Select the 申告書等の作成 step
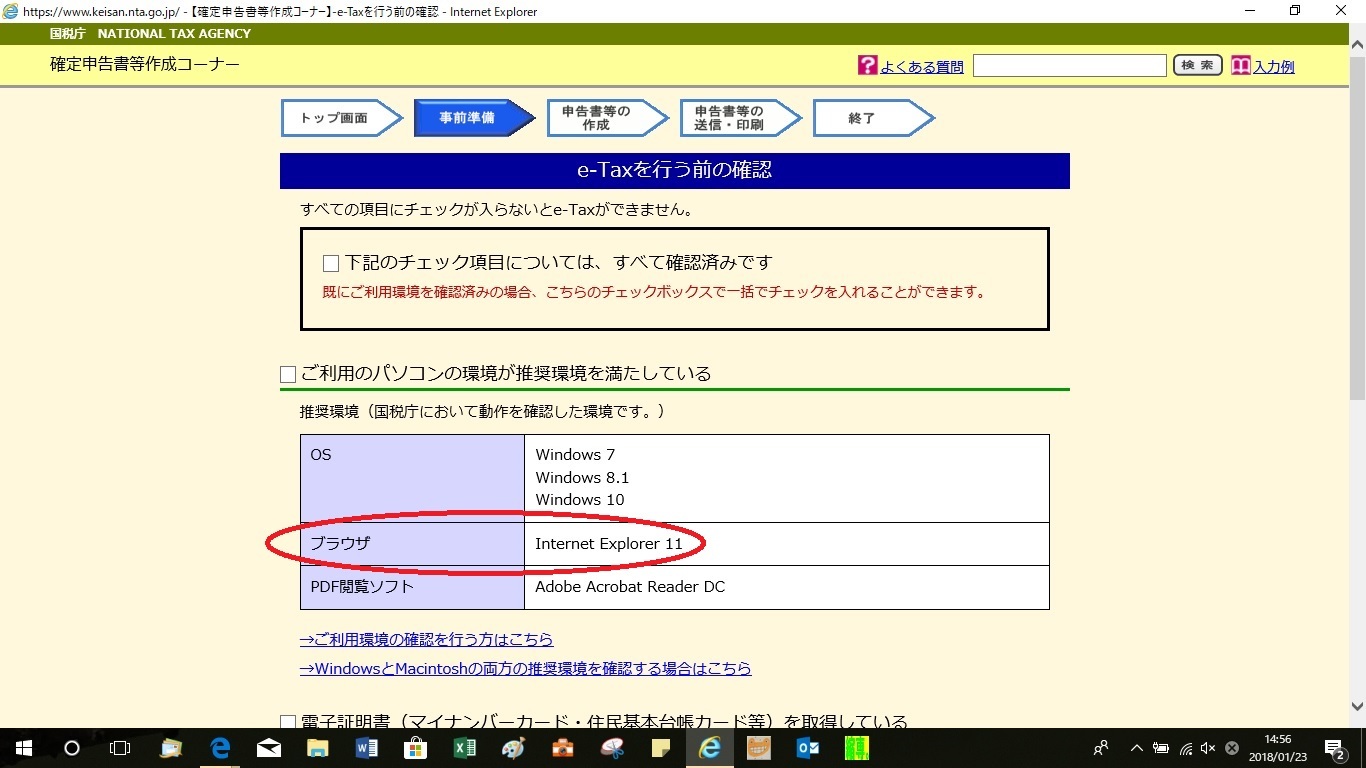The width and height of the screenshot is (1366, 768). click(x=607, y=118)
